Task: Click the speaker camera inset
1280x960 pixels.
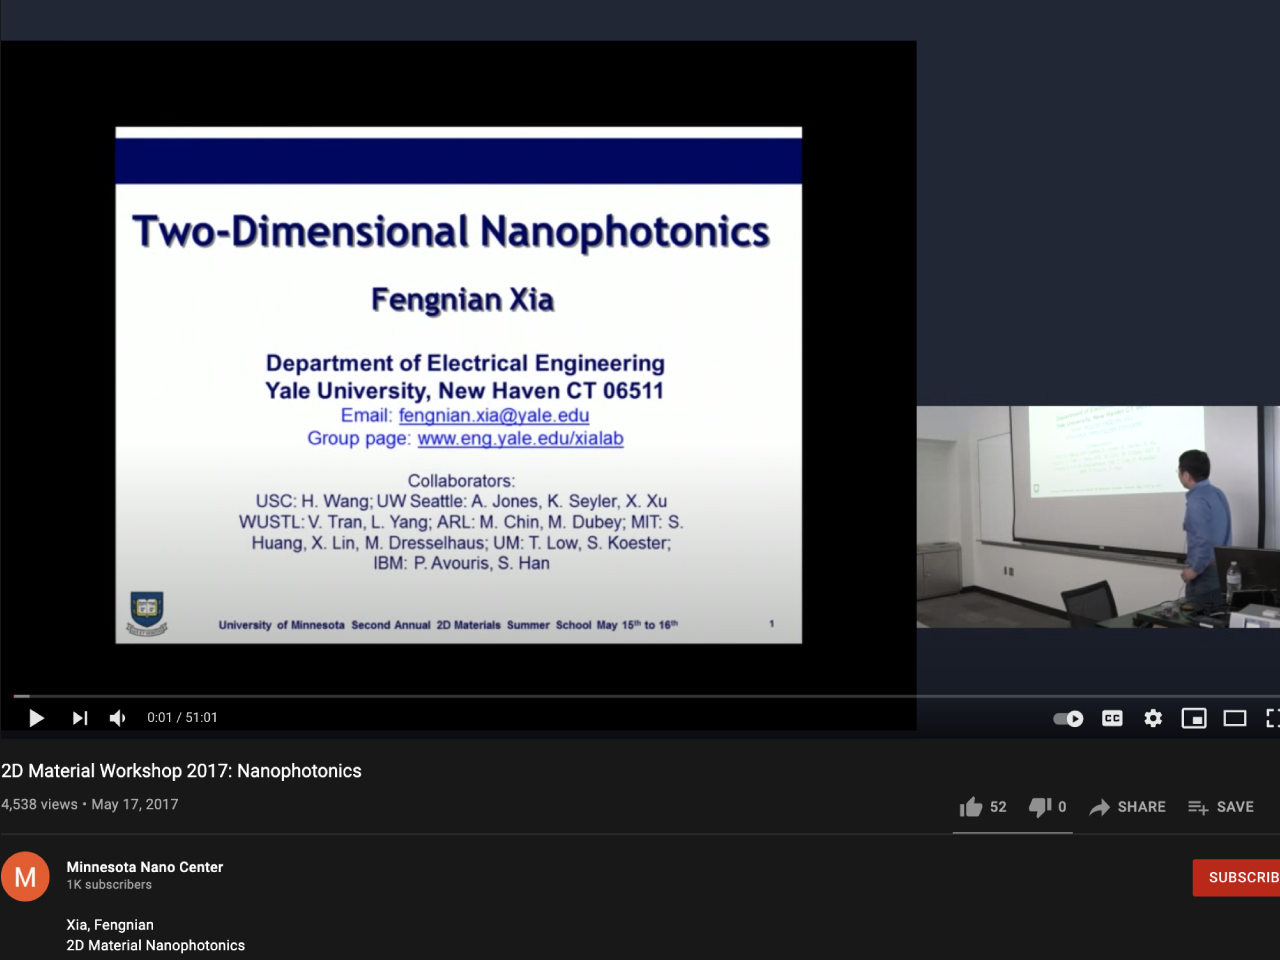Action: coord(1098,517)
